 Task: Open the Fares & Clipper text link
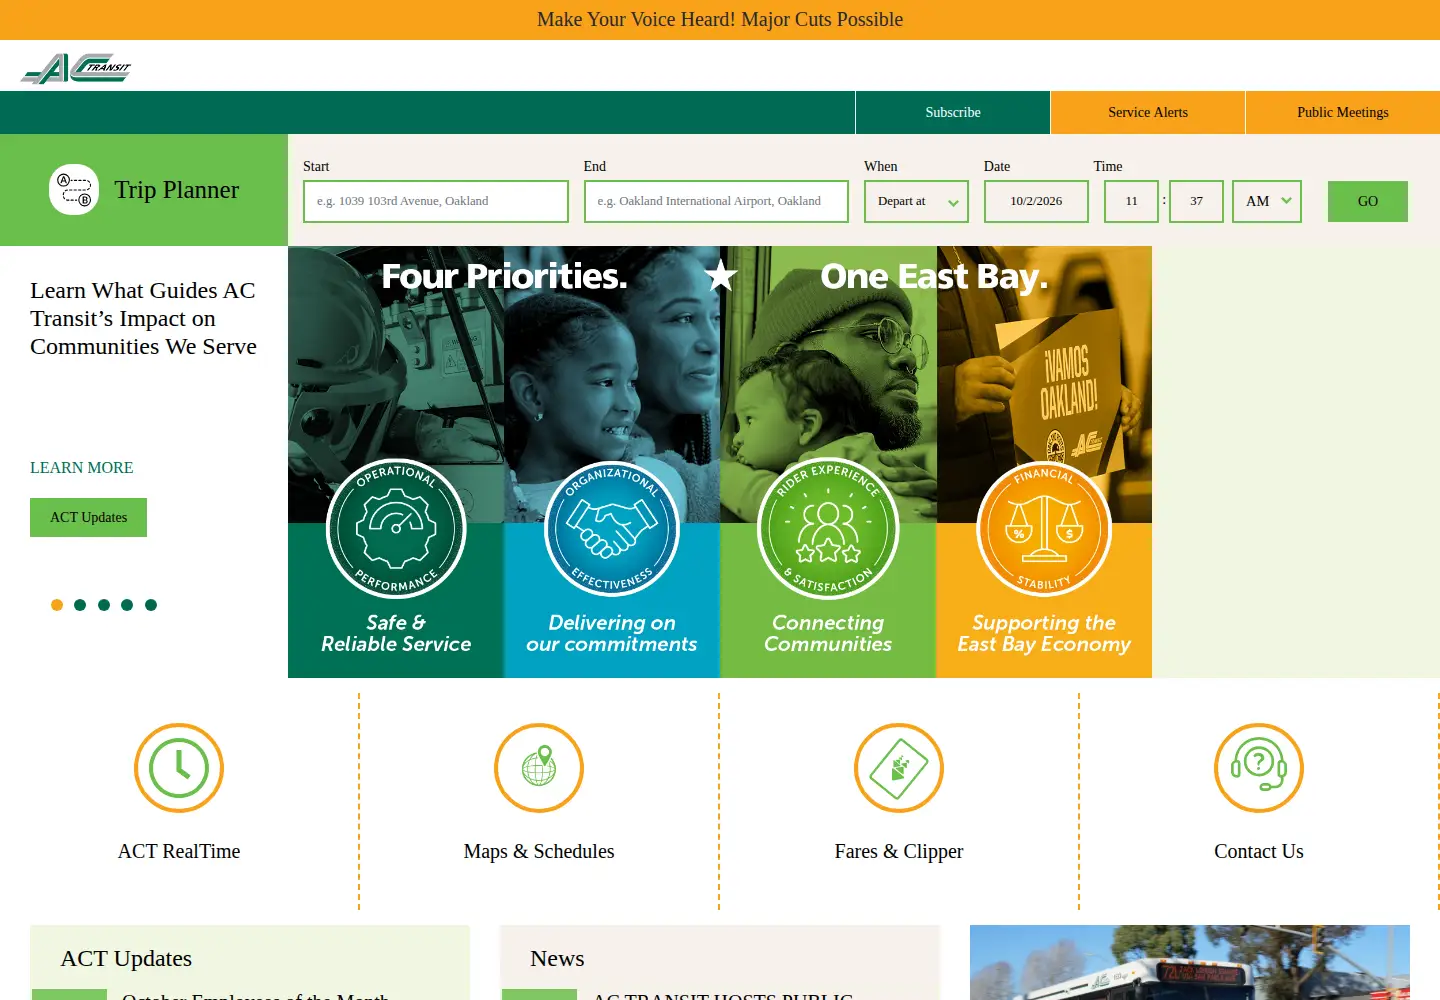[899, 851]
